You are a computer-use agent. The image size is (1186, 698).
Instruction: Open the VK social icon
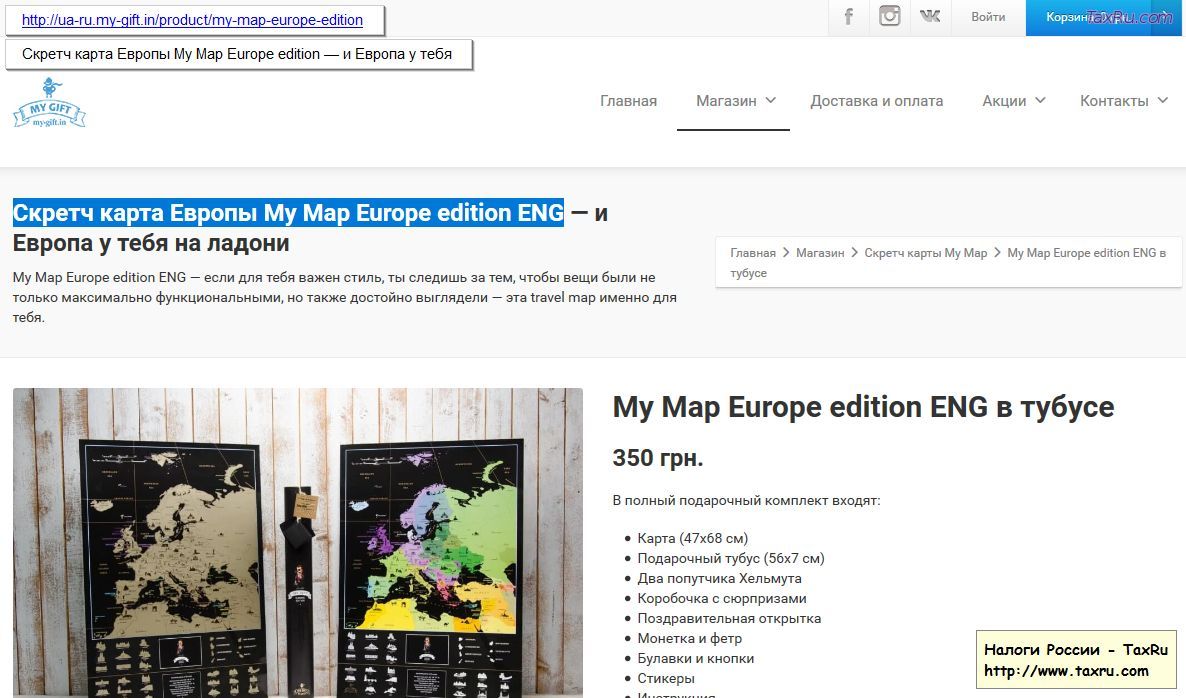930,17
